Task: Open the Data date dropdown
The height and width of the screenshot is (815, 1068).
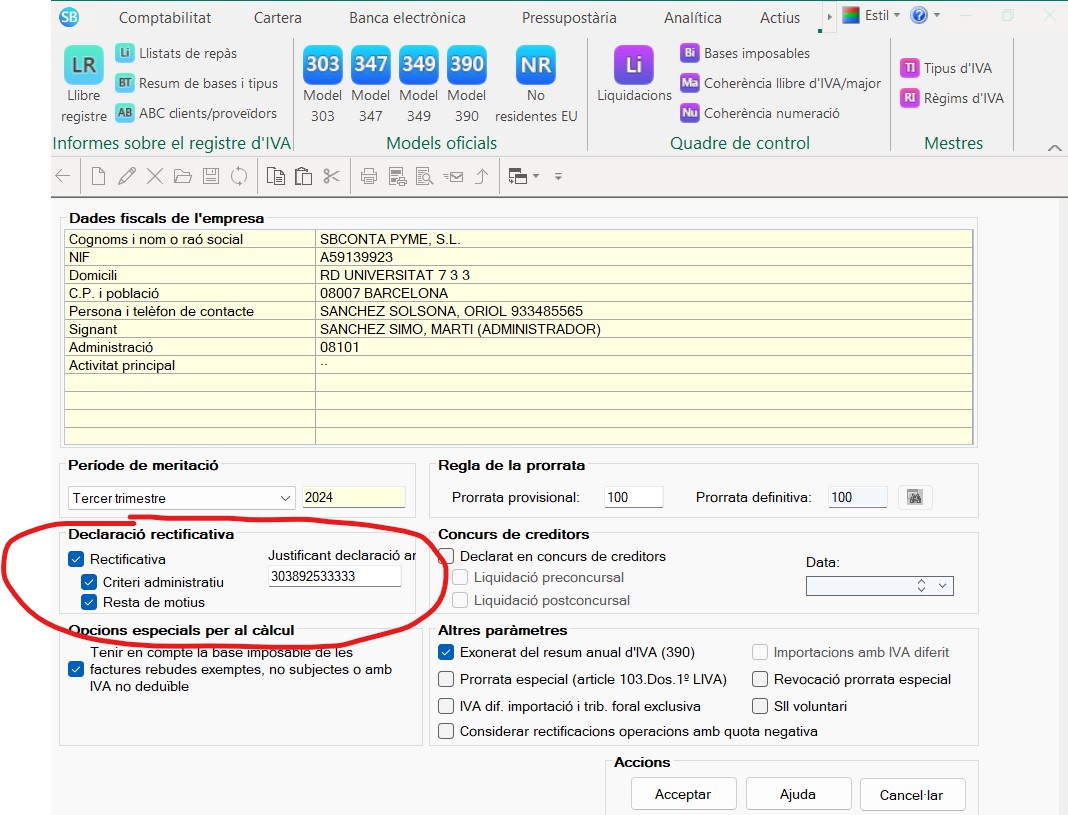Action: coord(943,586)
